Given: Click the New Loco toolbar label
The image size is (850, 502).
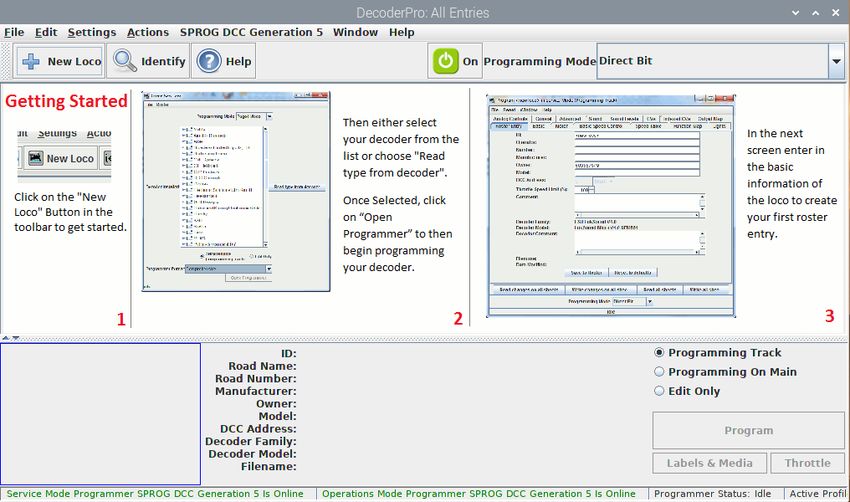Looking at the screenshot, I should [x=74, y=62].
